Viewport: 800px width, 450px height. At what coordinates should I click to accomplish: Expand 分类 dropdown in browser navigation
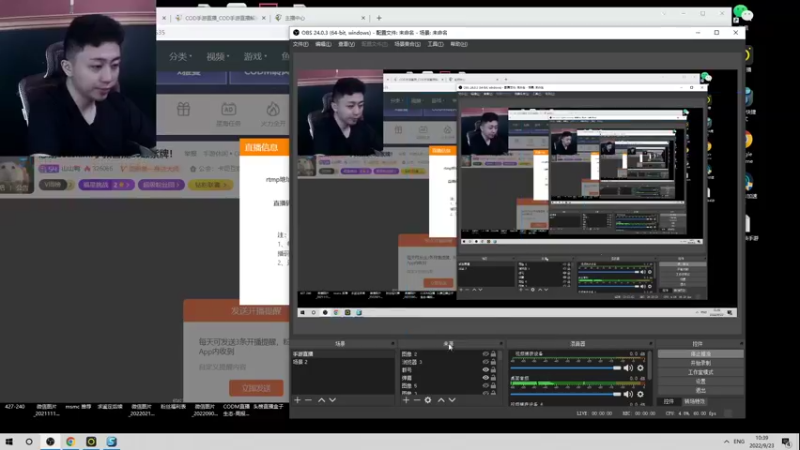[181, 56]
